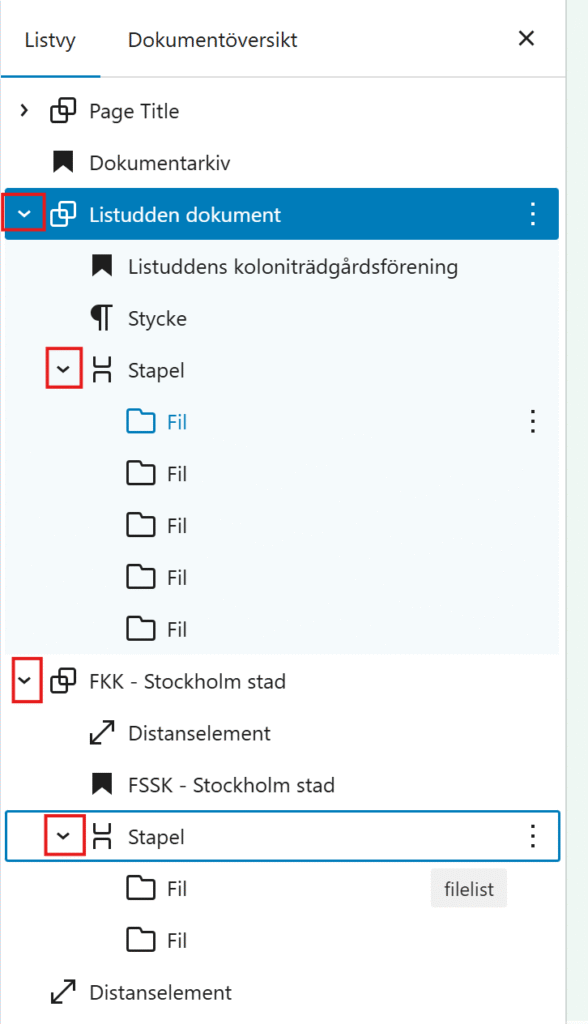The width and height of the screenshot is (588, 1024).
Task: Select the Listvy tab
Action: tap(50, 40)
